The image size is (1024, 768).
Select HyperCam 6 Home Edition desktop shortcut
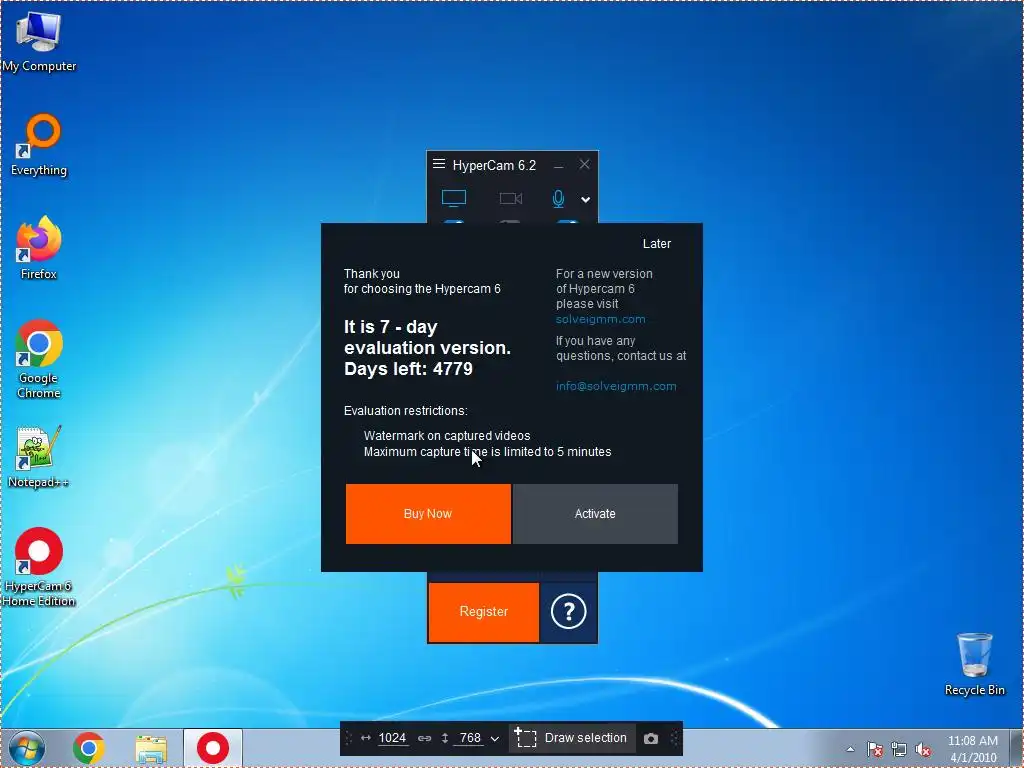pyautogui.click(x=39, y=567)
